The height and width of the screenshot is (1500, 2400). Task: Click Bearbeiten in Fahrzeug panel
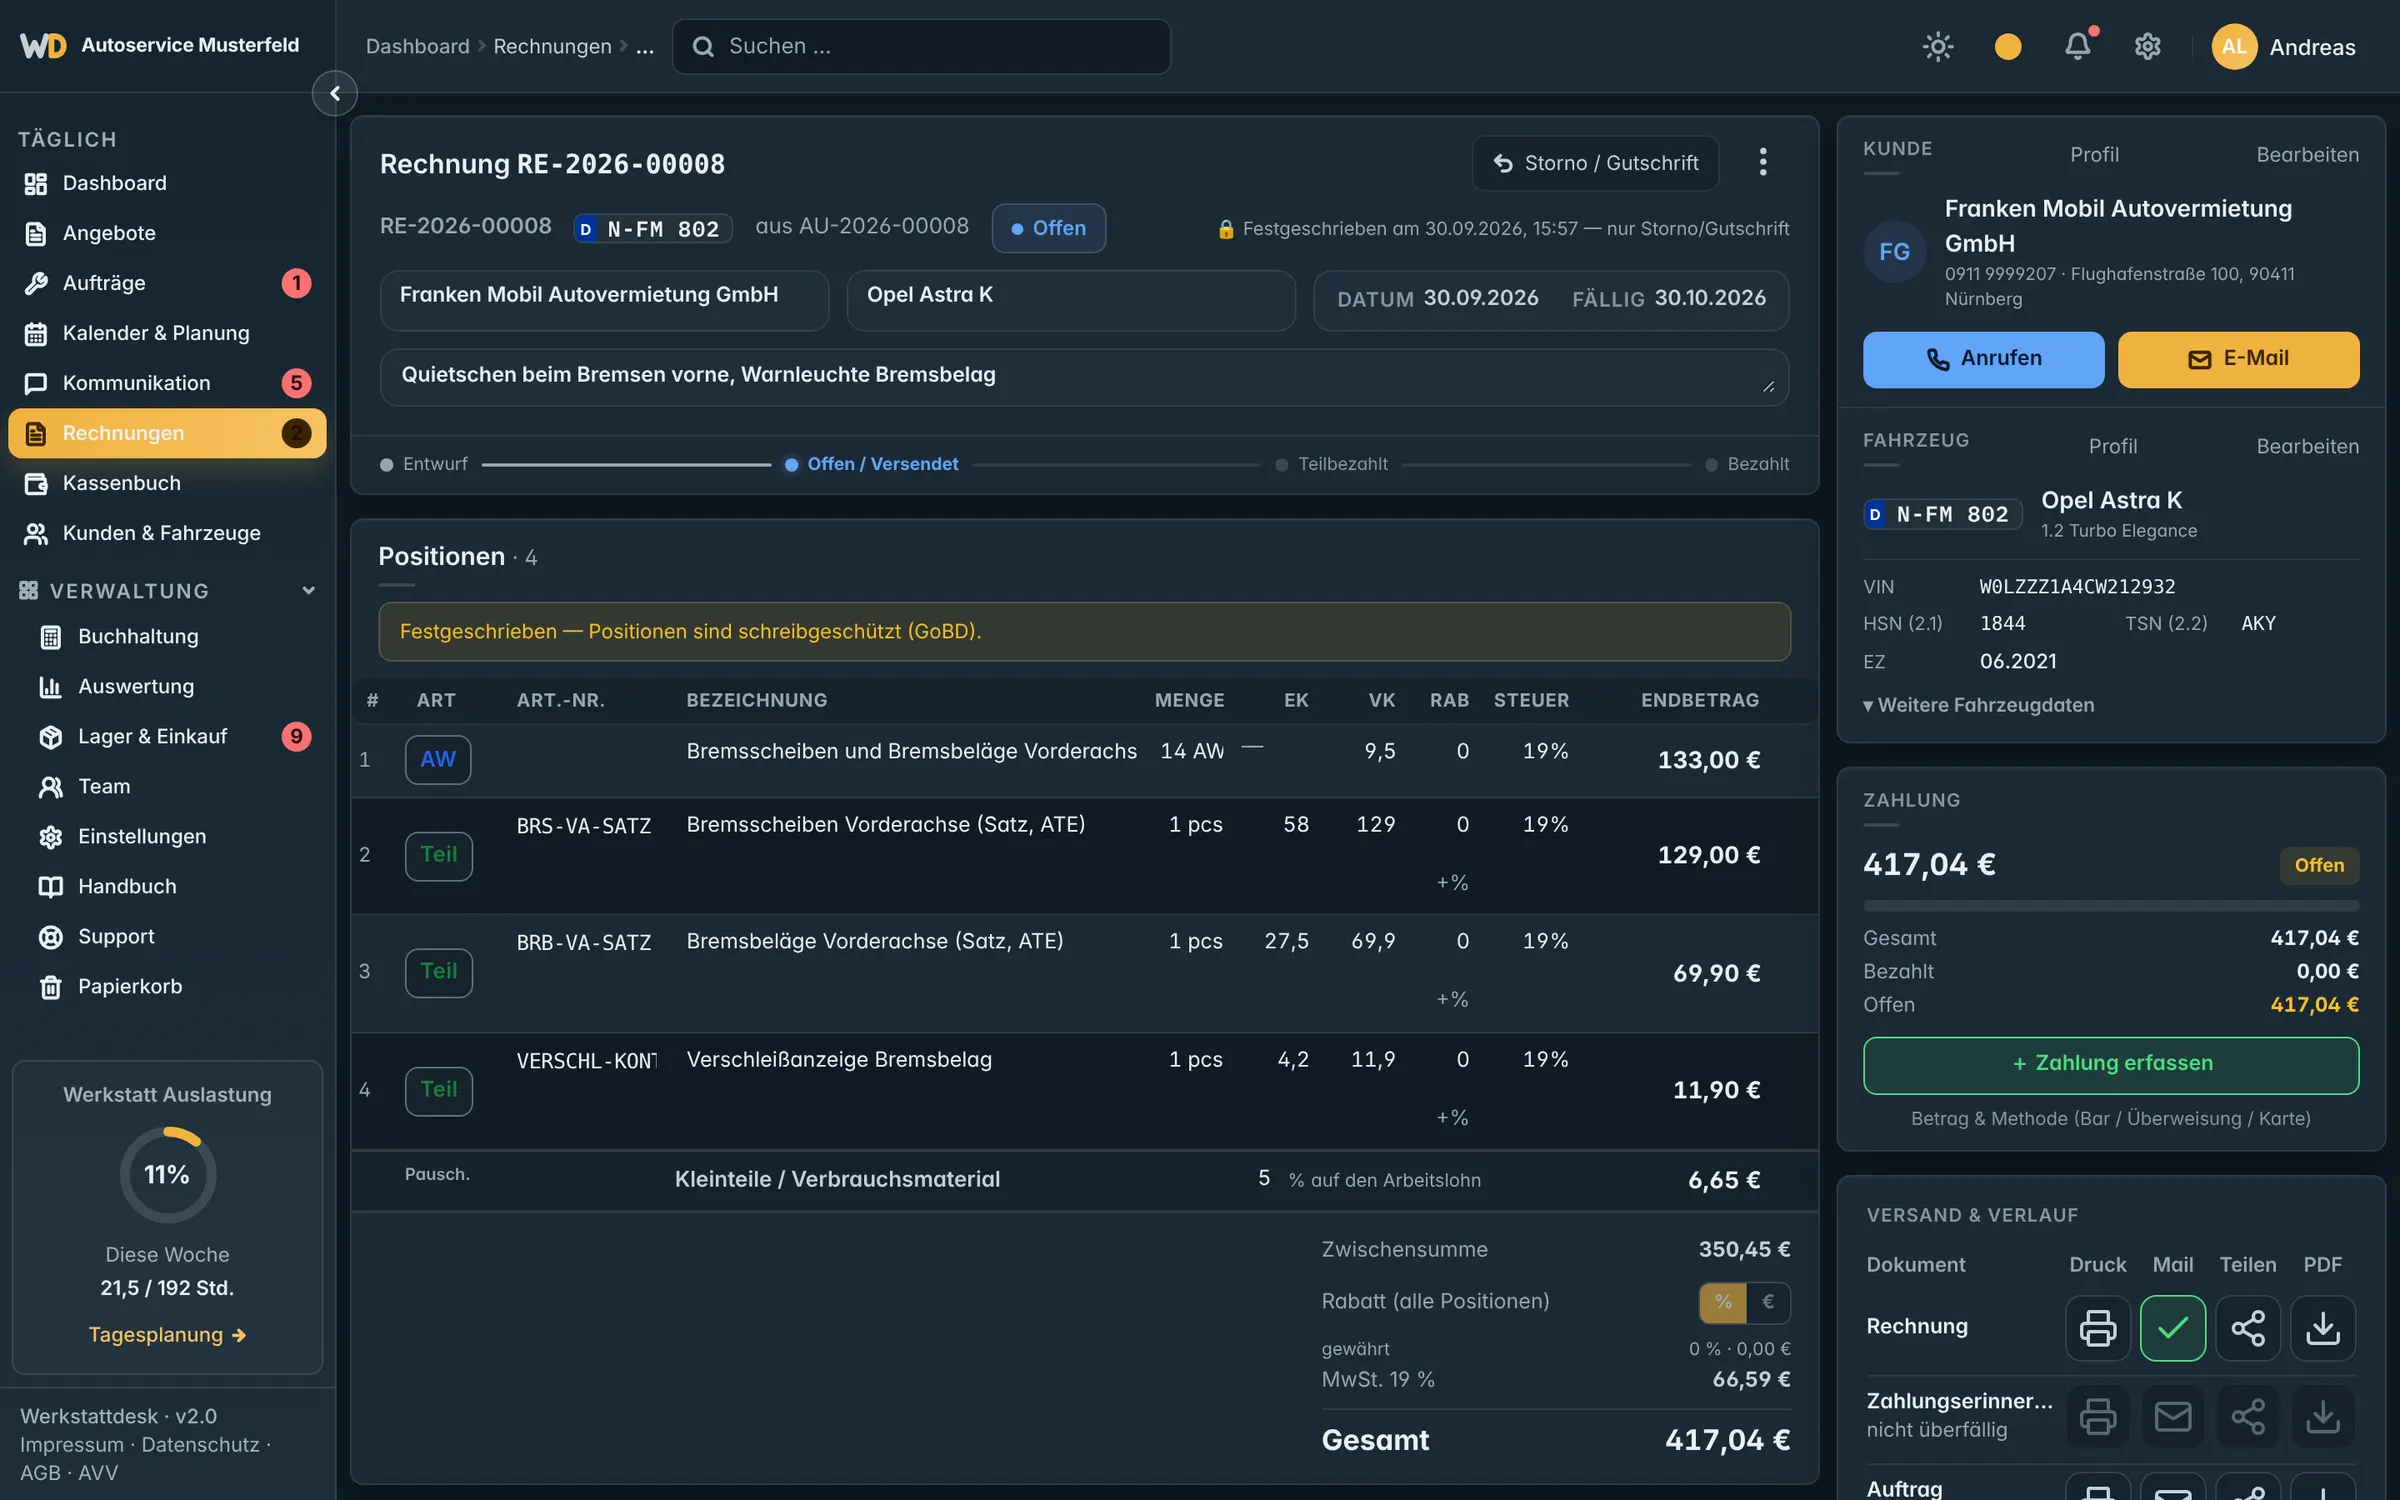point(2307,446)
